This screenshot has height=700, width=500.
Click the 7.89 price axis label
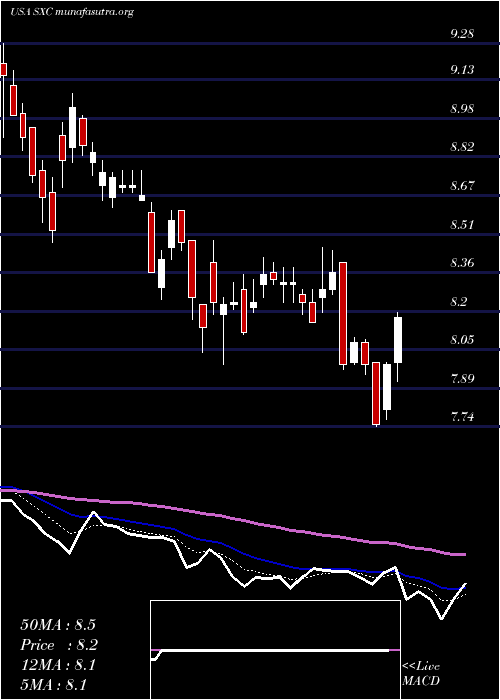(x=462, y=379)
